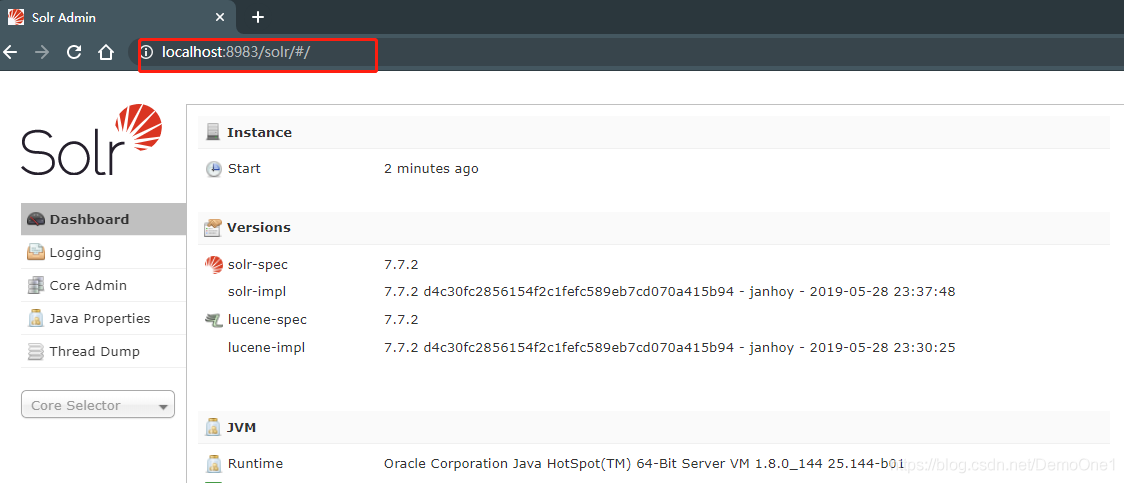Click the Logging notepad icon
This screenshot has width=1124, height=483.
click(36, 253)
